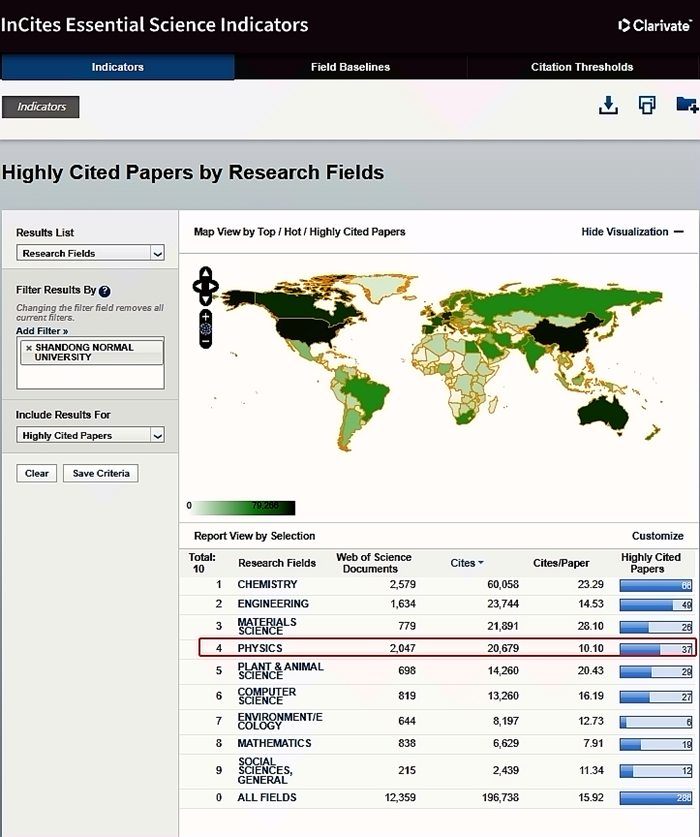
Task: Switch to the Field Baselines tab
Action: pos(350,67)
